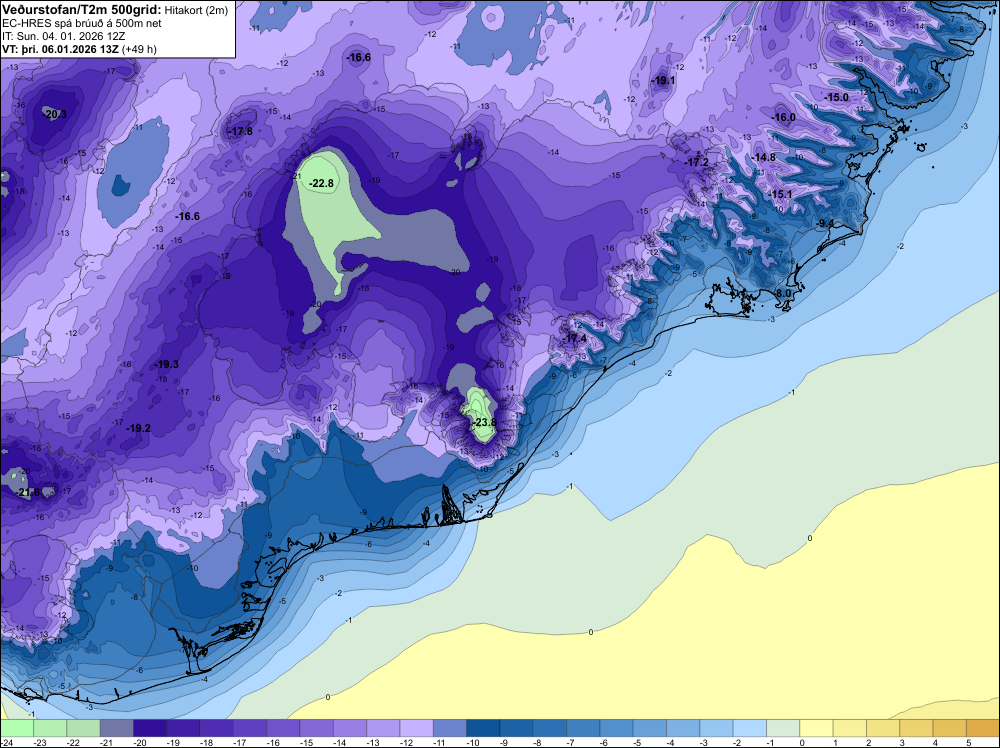Select the legend swatch labeled -6
The height and width of the screenshot is (748, 1000).
[616, 728]
